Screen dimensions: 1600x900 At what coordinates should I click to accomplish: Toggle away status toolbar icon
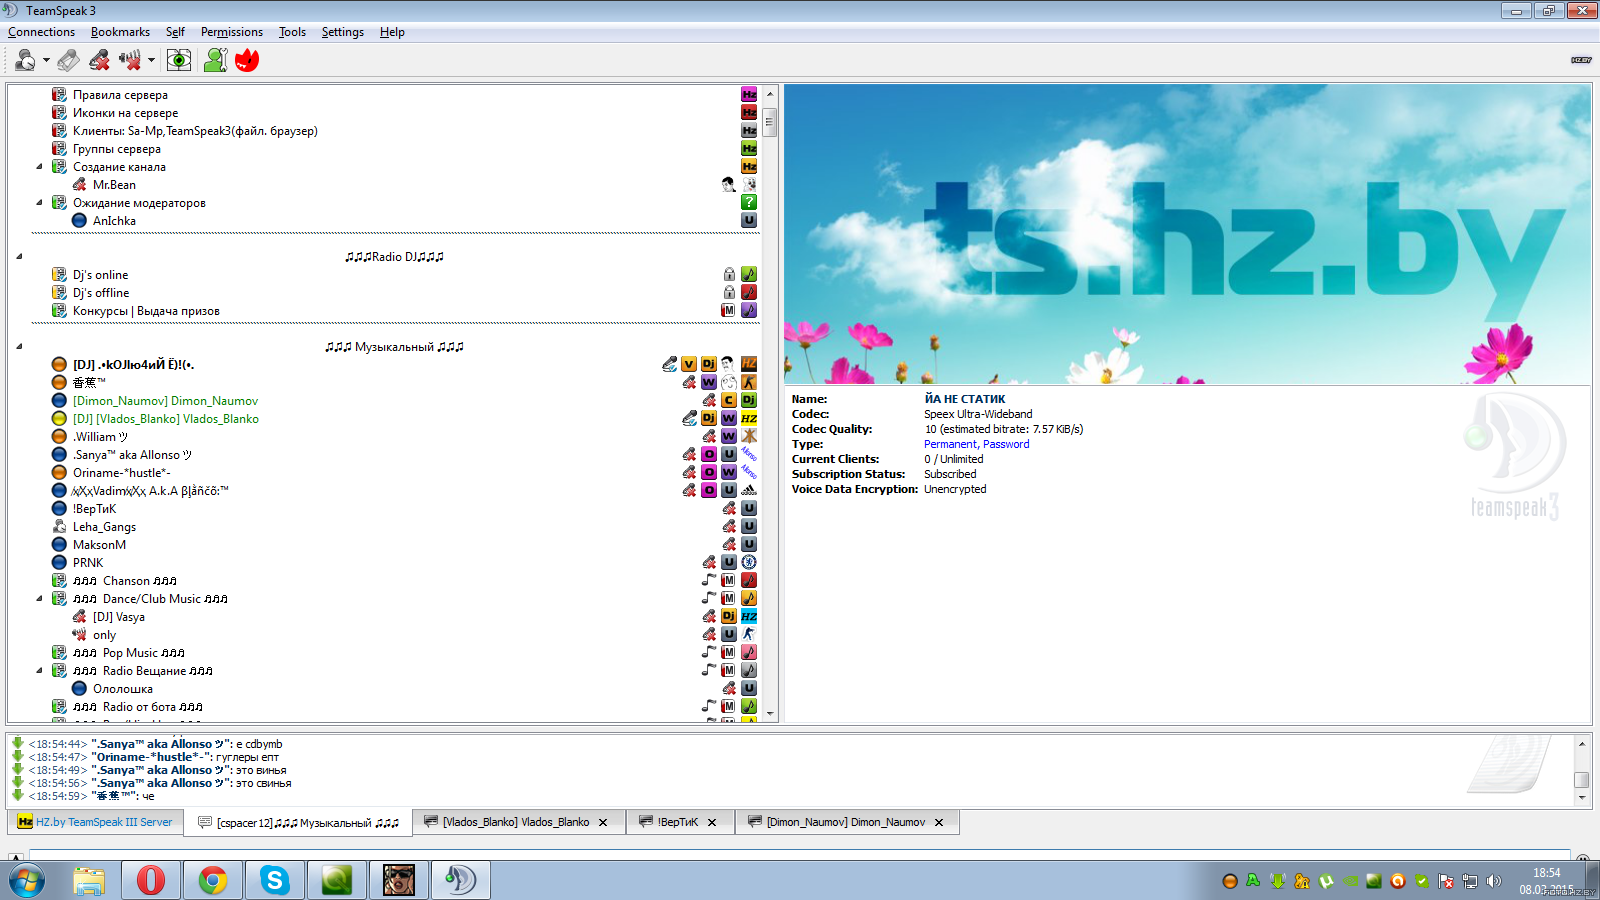coord(25,60)
